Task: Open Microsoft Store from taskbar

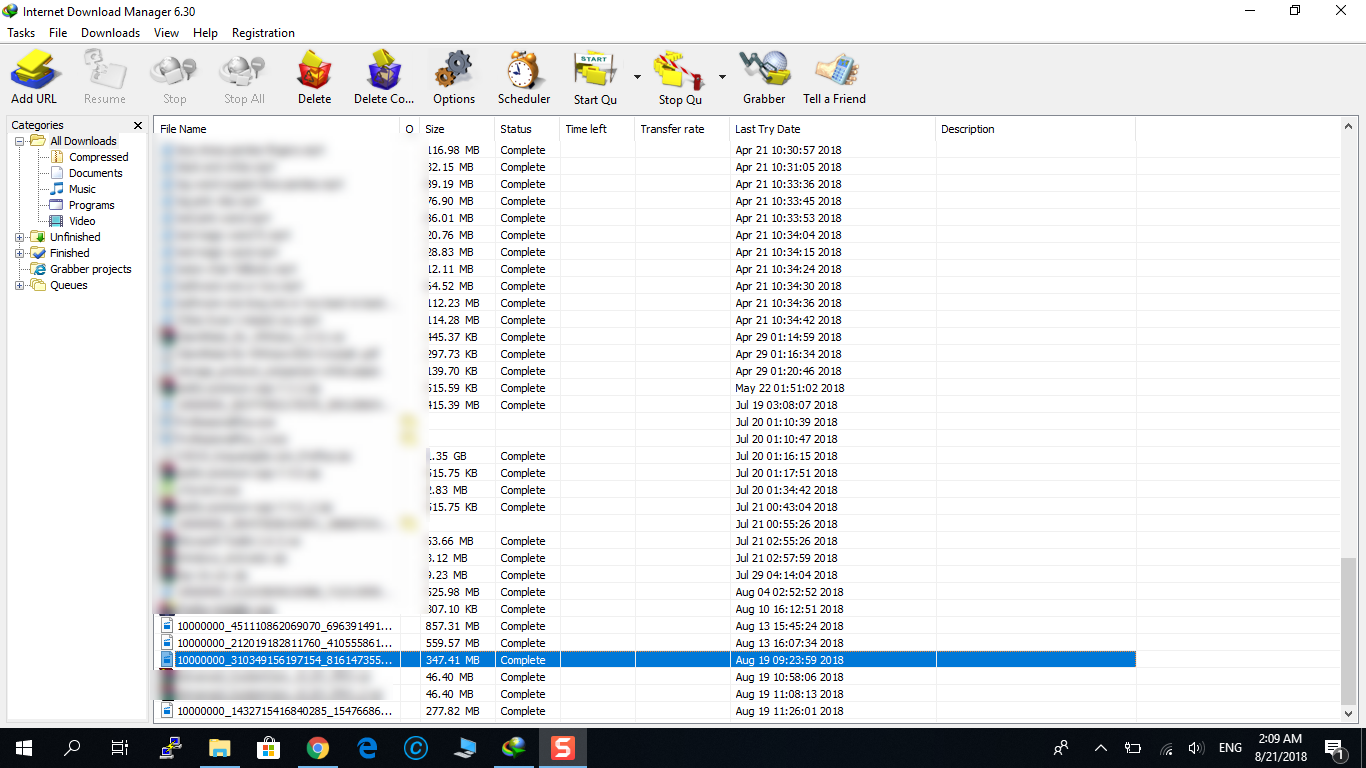Action: pyautogui.click(x=268, y=748)
